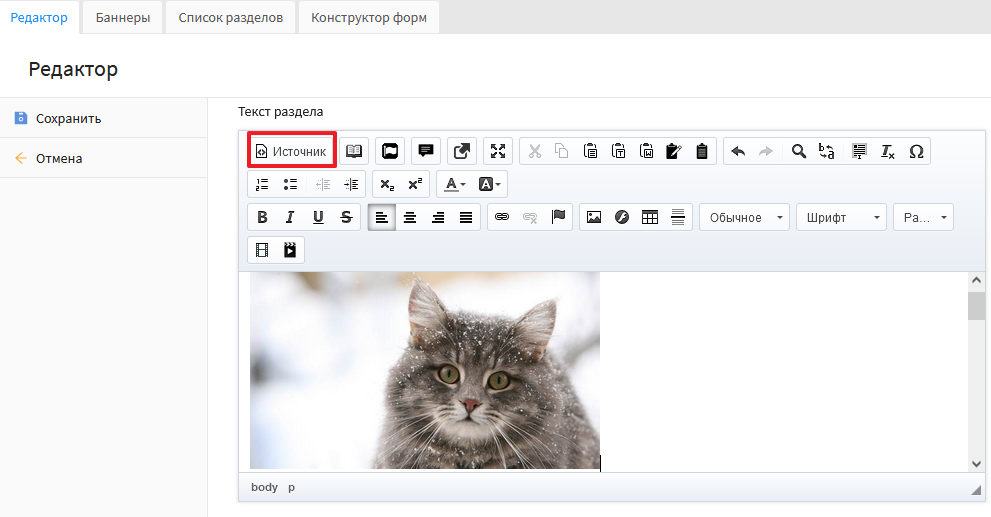The width and height of the screenshot is (991, 517).
Task: Toggle underline formatting
Action: pos(318,217)
